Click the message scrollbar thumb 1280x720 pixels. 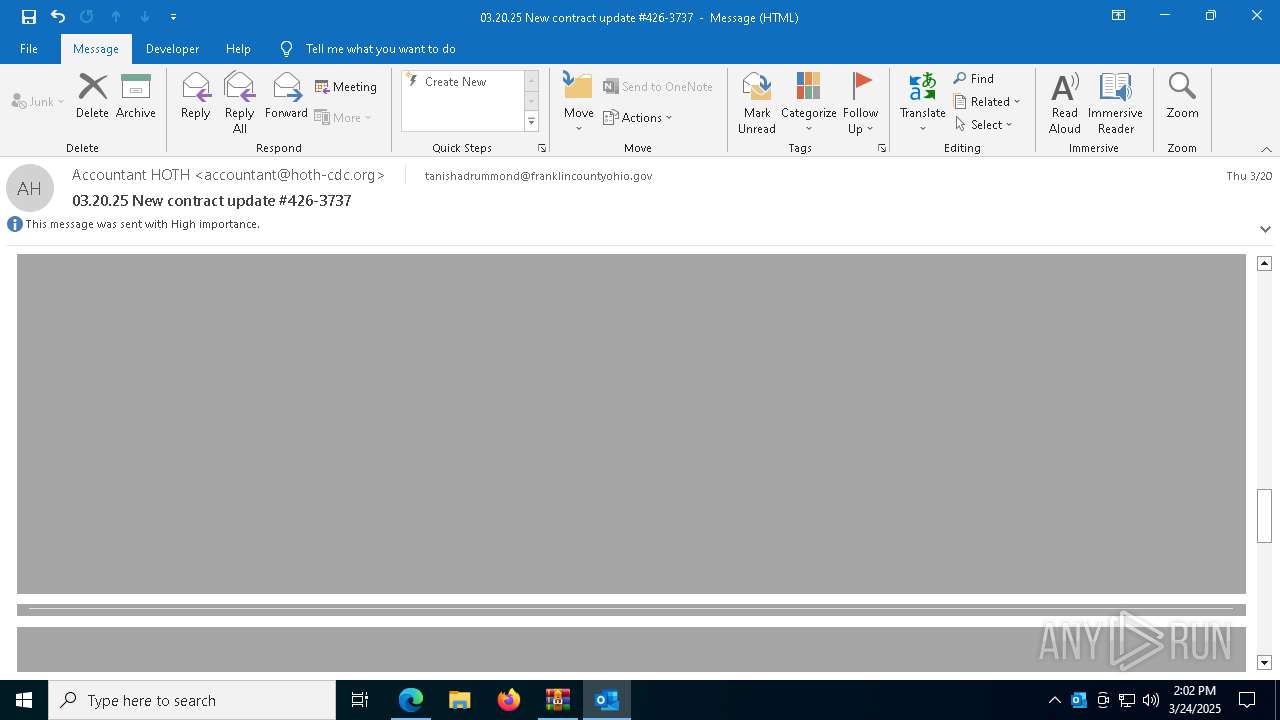coord(1264,515)
